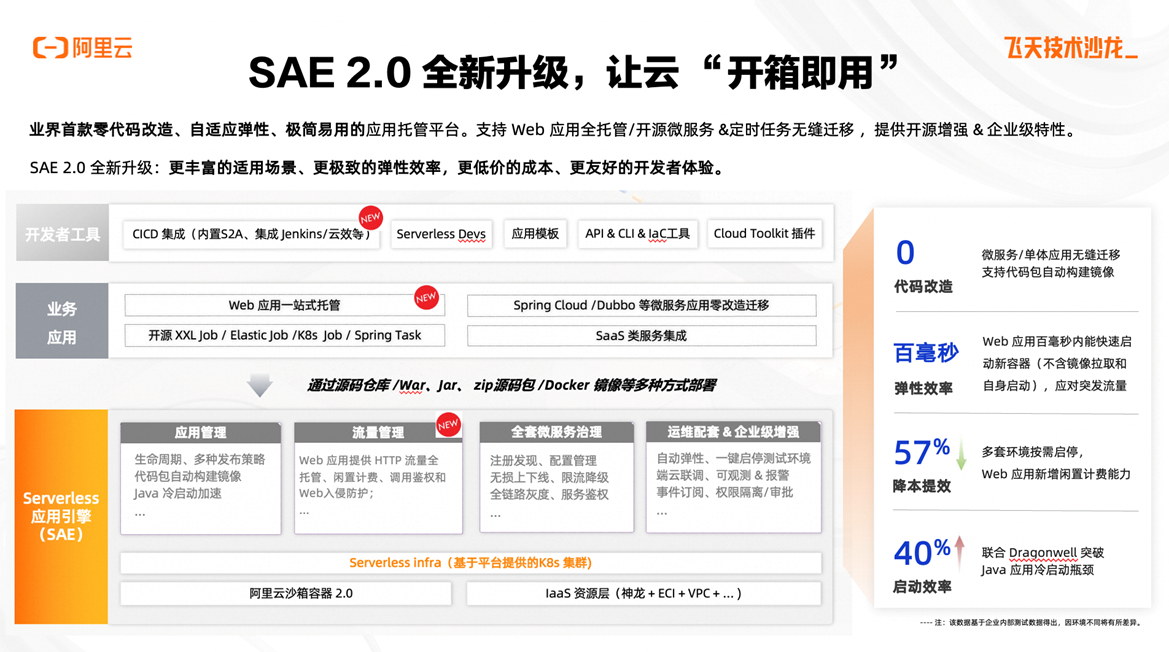Click the 微服务/单体应用无缝迁移 text
This screenshot has width=1169, height=652.
[x=1050, y=255]
